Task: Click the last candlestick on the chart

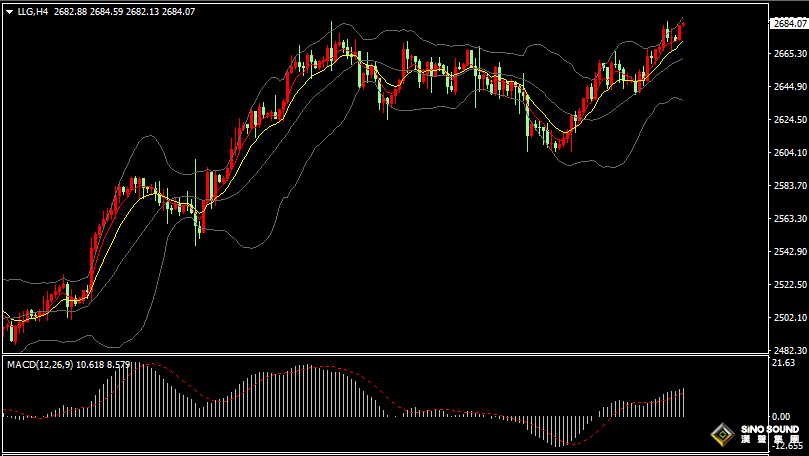Action: [682, 30]
